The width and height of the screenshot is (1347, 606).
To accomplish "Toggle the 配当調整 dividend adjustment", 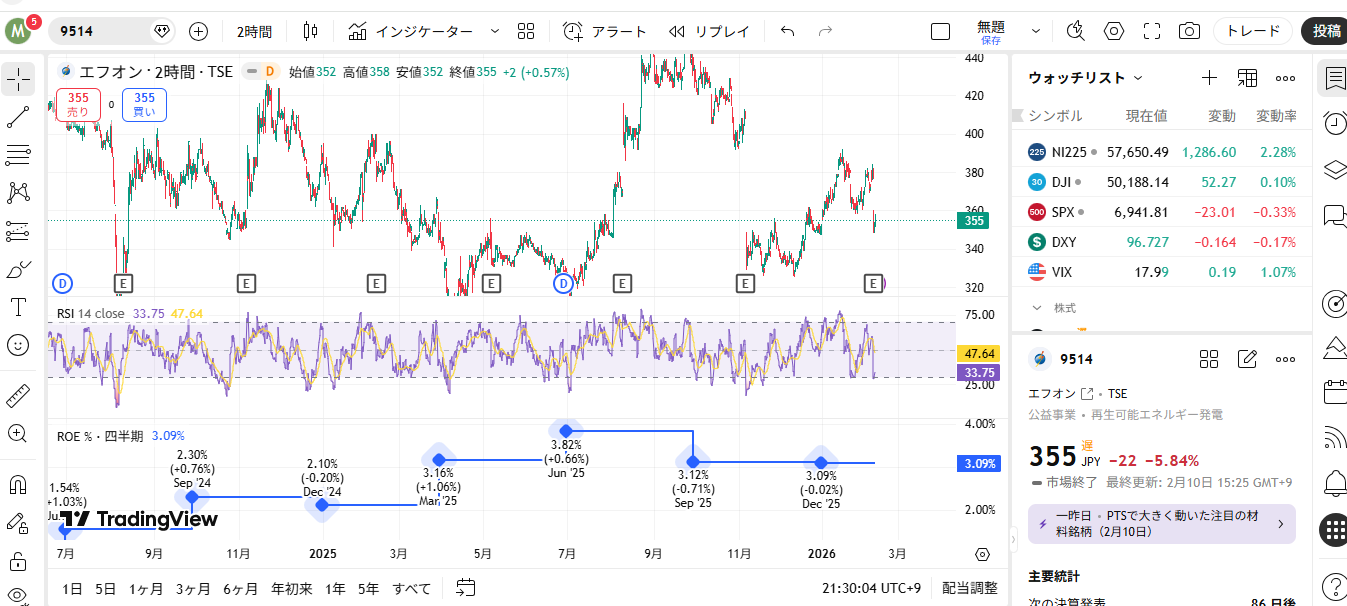I will tap(969, 589).
